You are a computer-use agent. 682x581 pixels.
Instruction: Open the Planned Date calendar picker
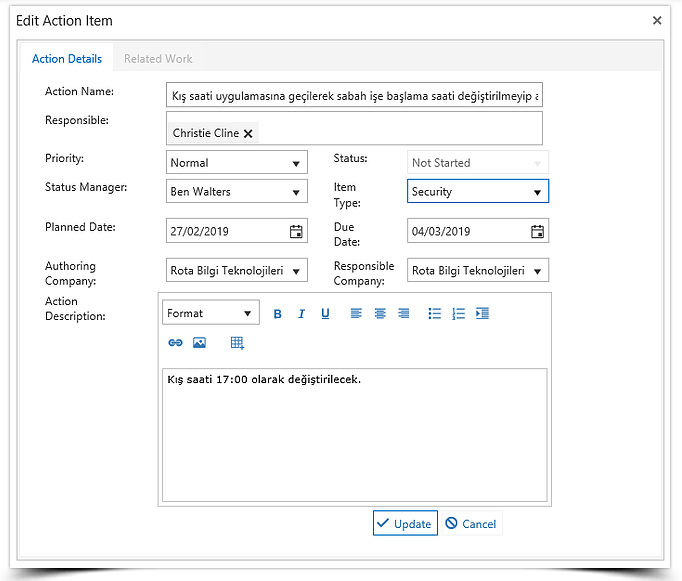296,232
